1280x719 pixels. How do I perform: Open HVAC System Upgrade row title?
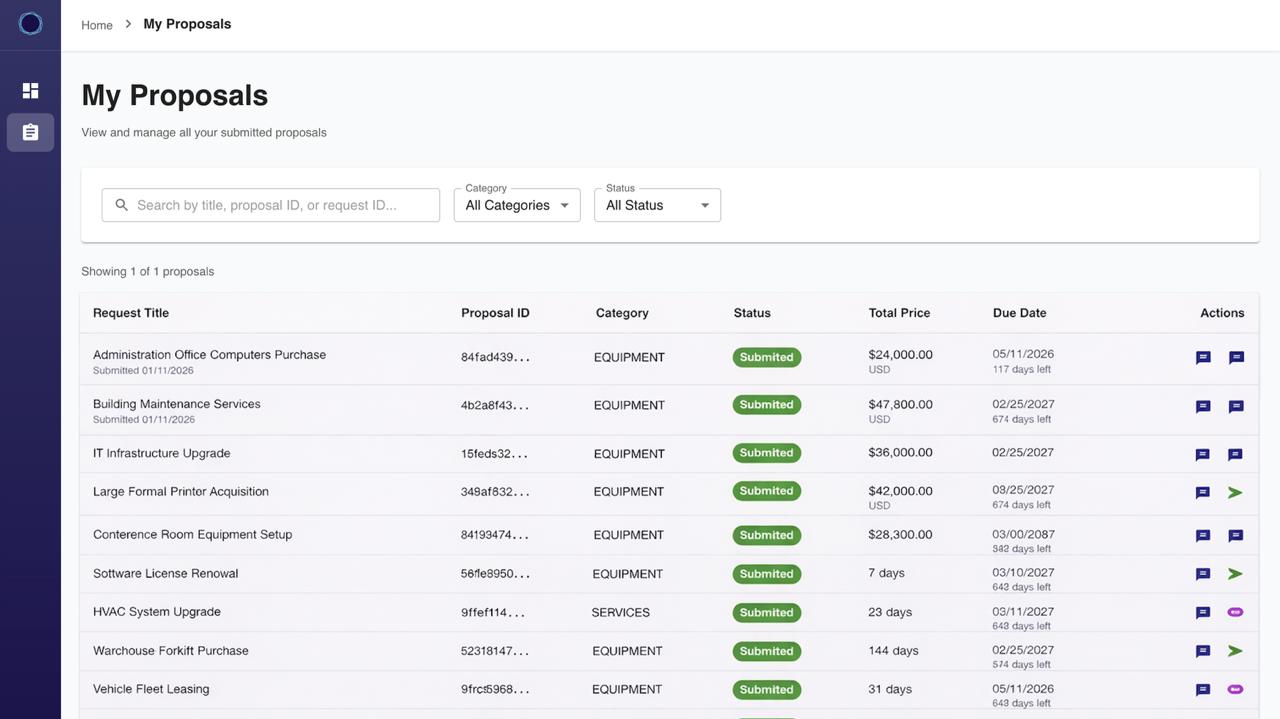click(157, 612)
